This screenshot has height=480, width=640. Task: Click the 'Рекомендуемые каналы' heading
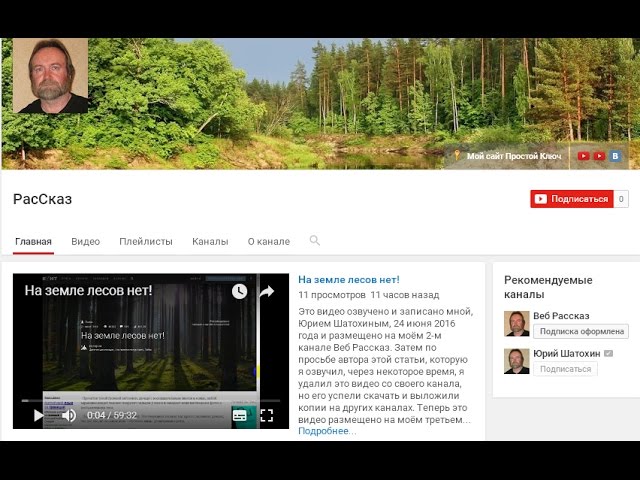coord(548,287)
